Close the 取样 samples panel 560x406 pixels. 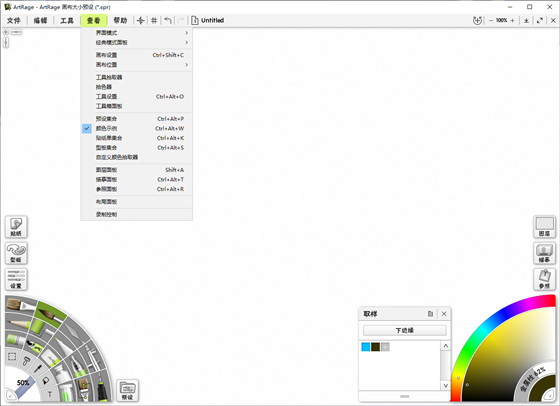click(x=444, y=314)
